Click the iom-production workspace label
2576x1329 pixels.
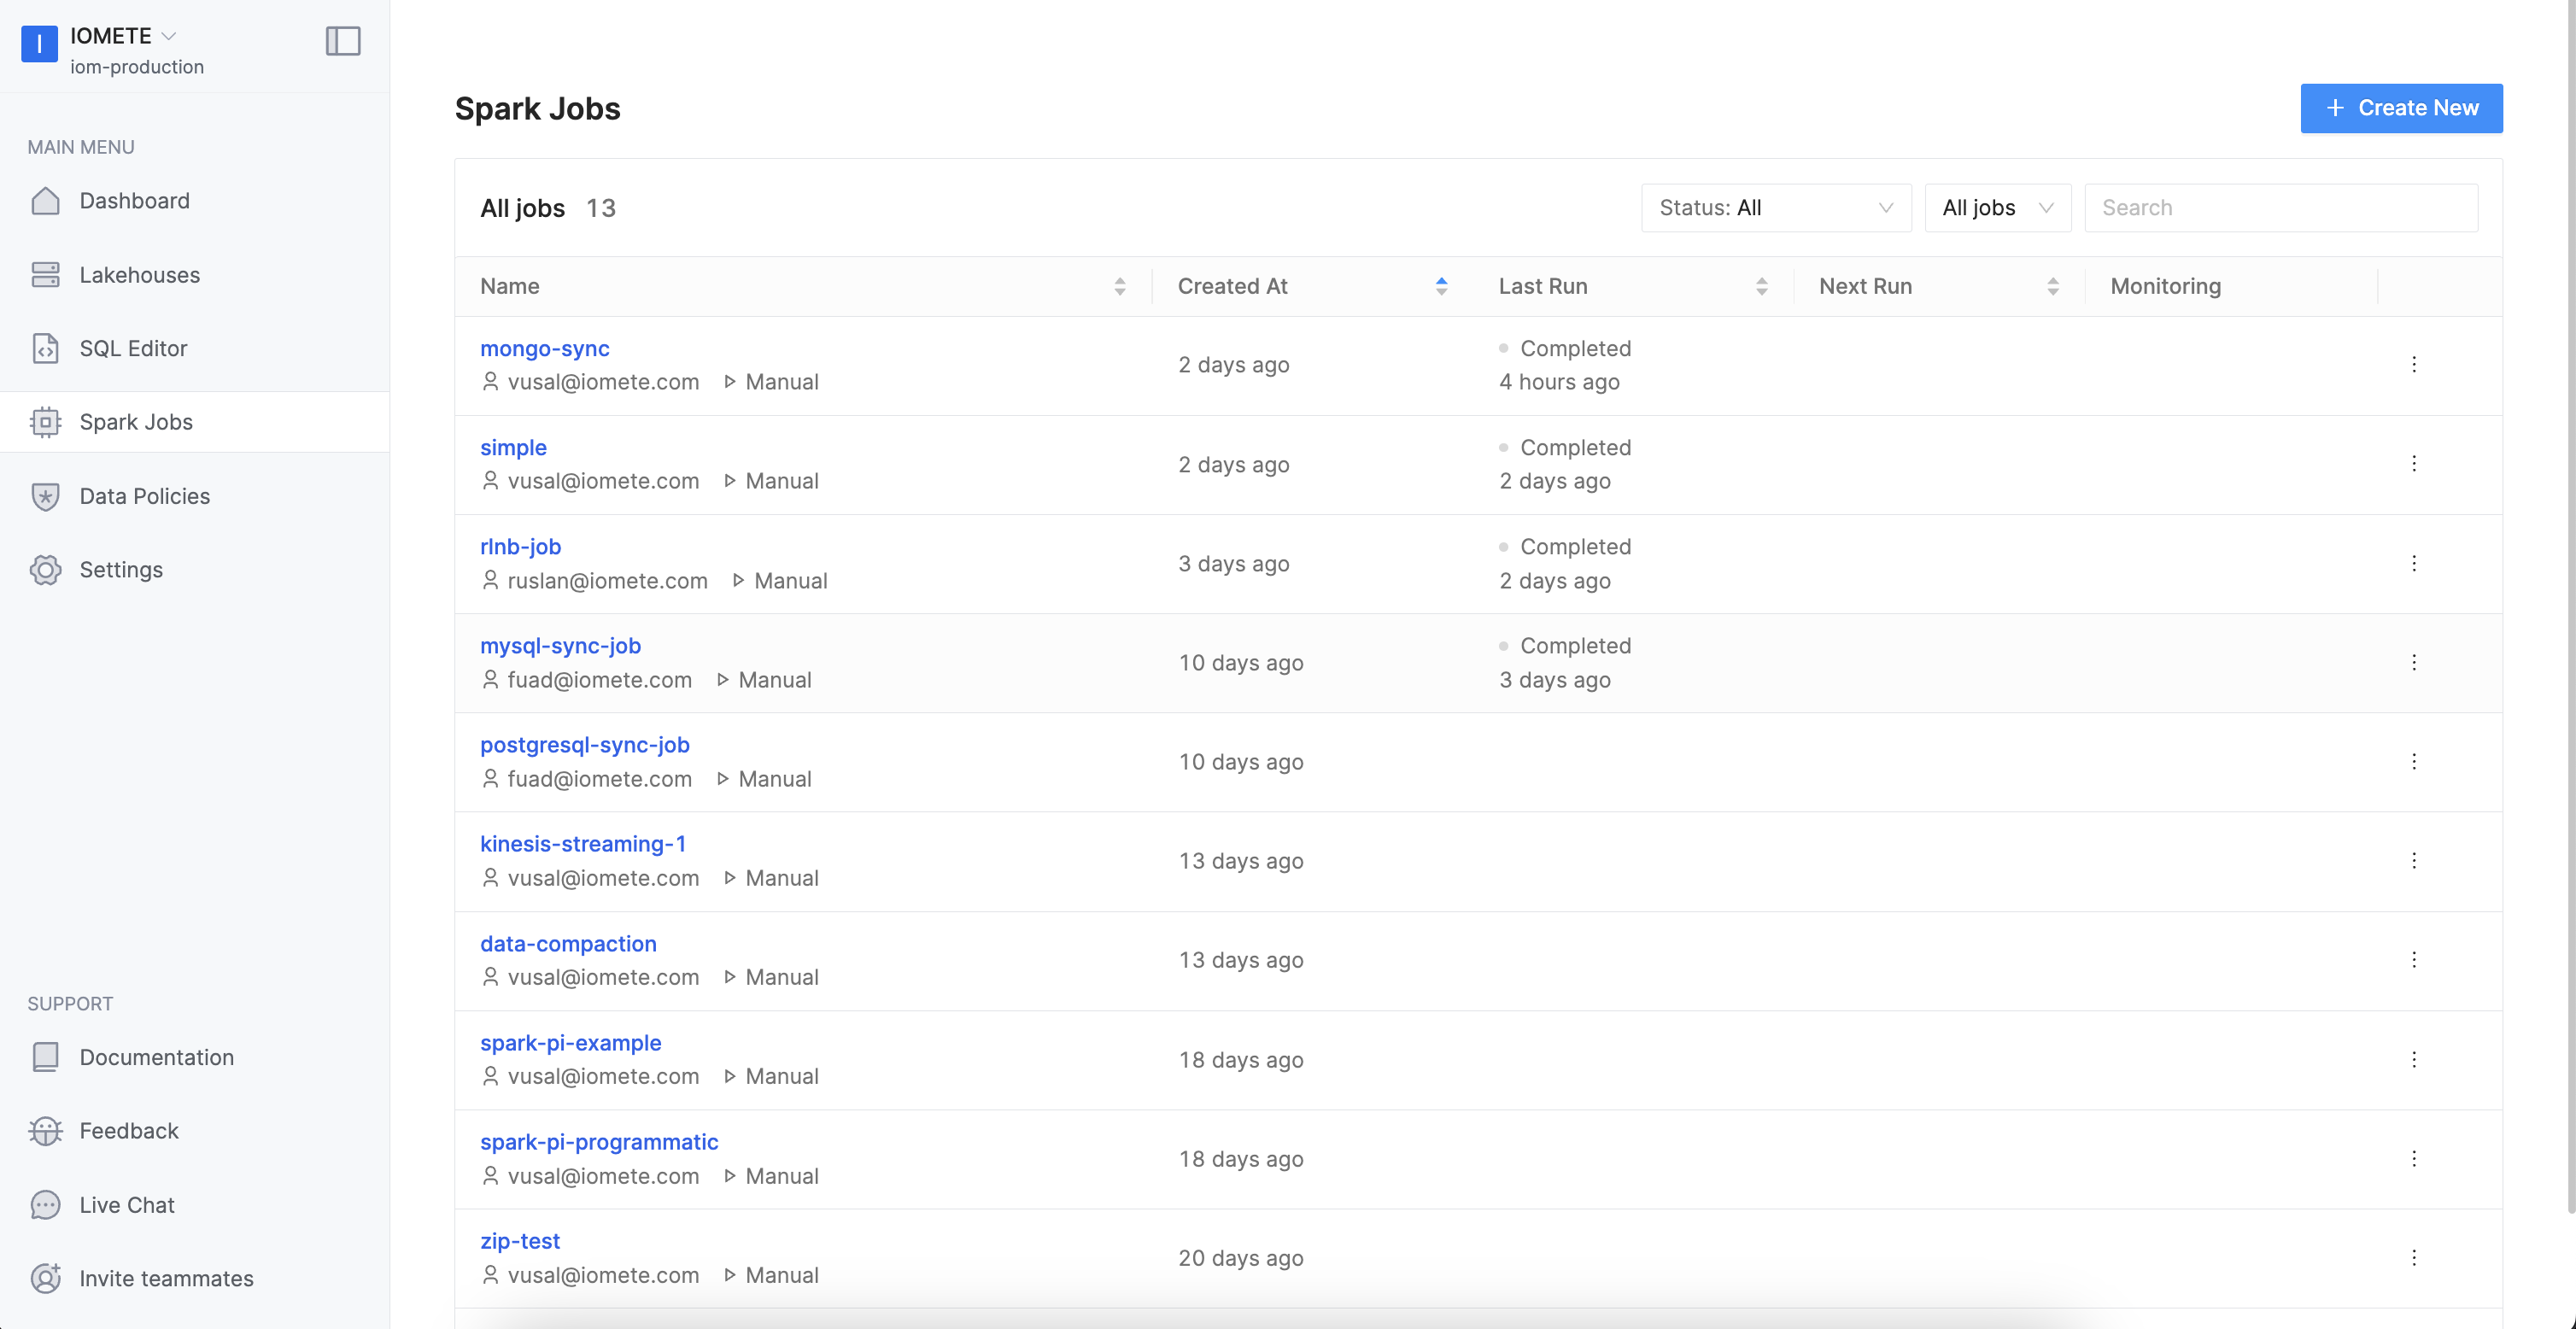tap(137, 67)
